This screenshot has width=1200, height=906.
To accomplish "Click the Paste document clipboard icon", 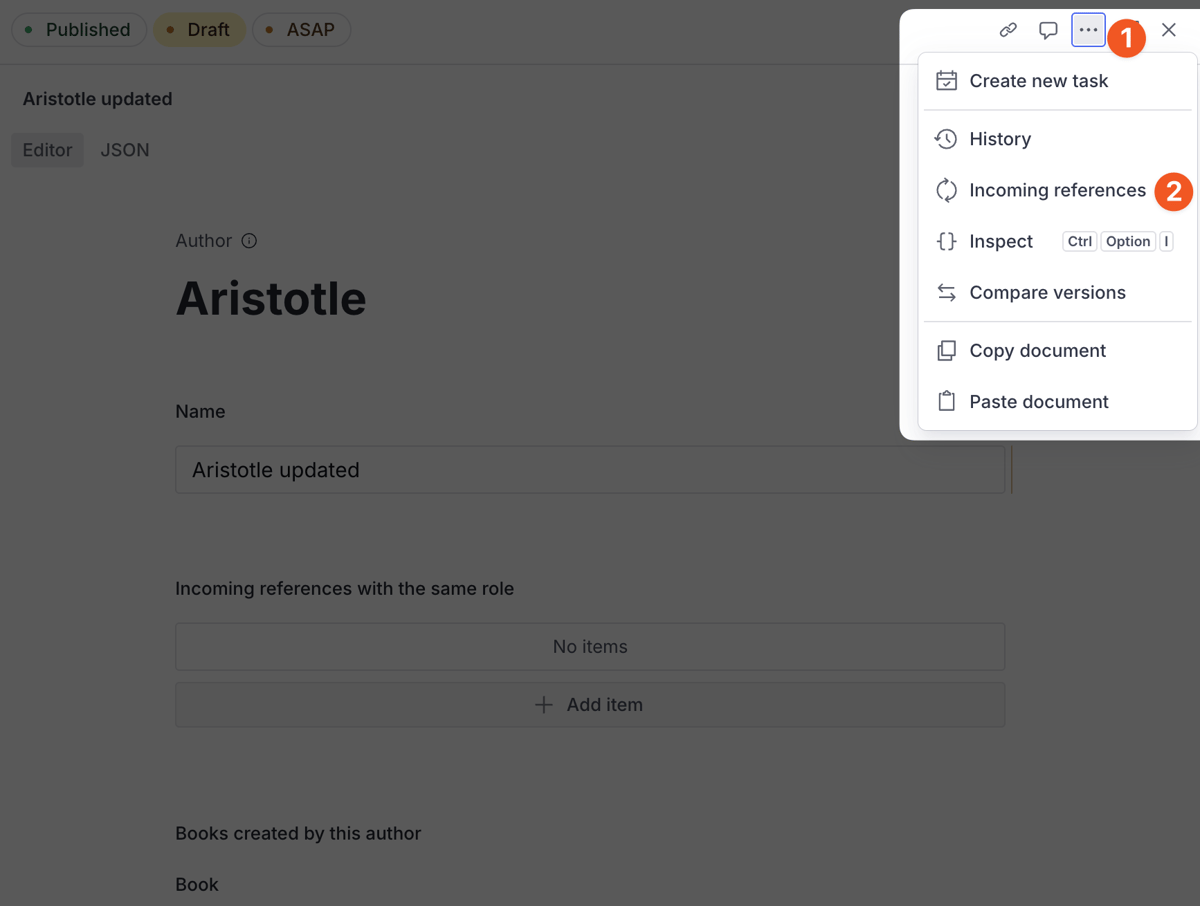I will 946,401.
